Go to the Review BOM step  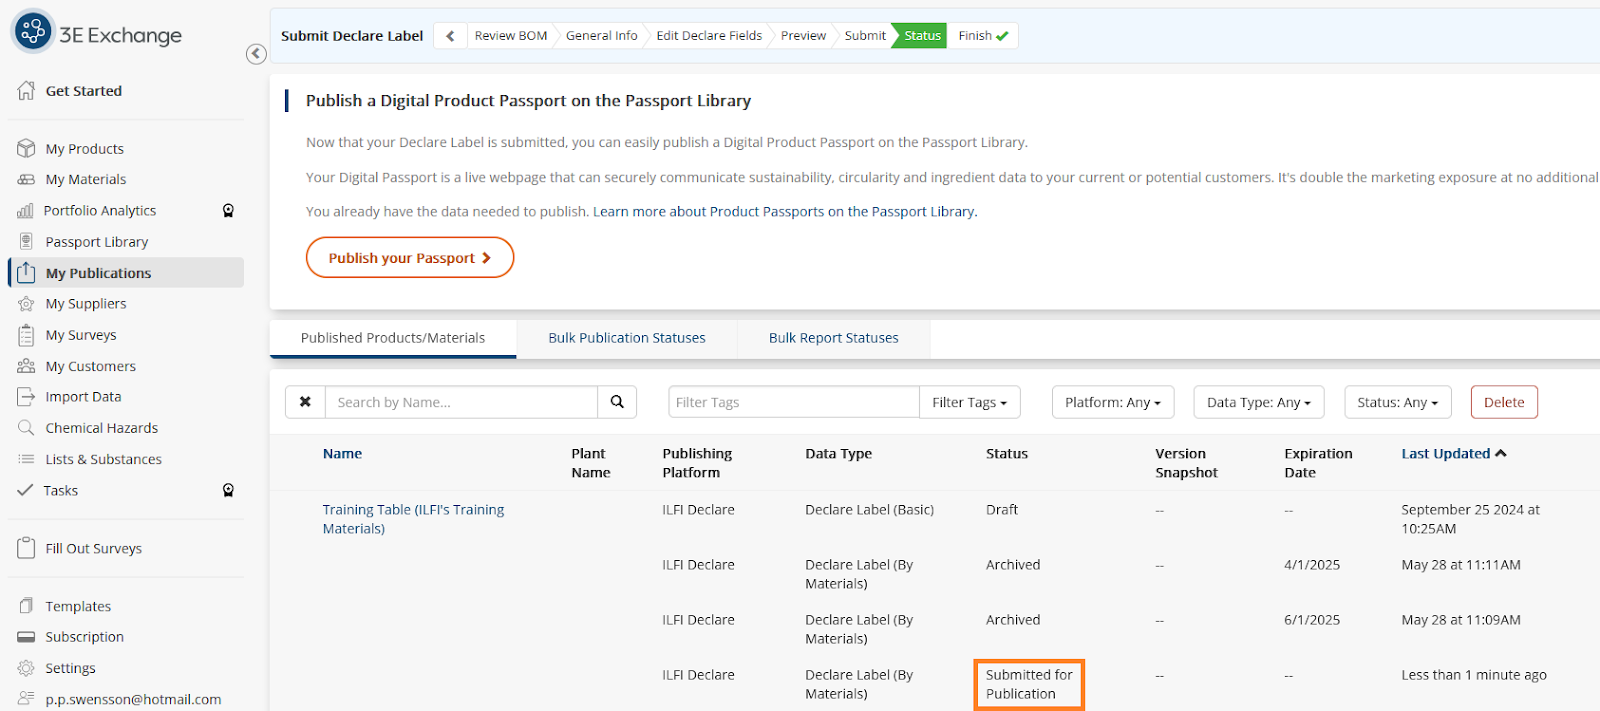click(511, 36)
